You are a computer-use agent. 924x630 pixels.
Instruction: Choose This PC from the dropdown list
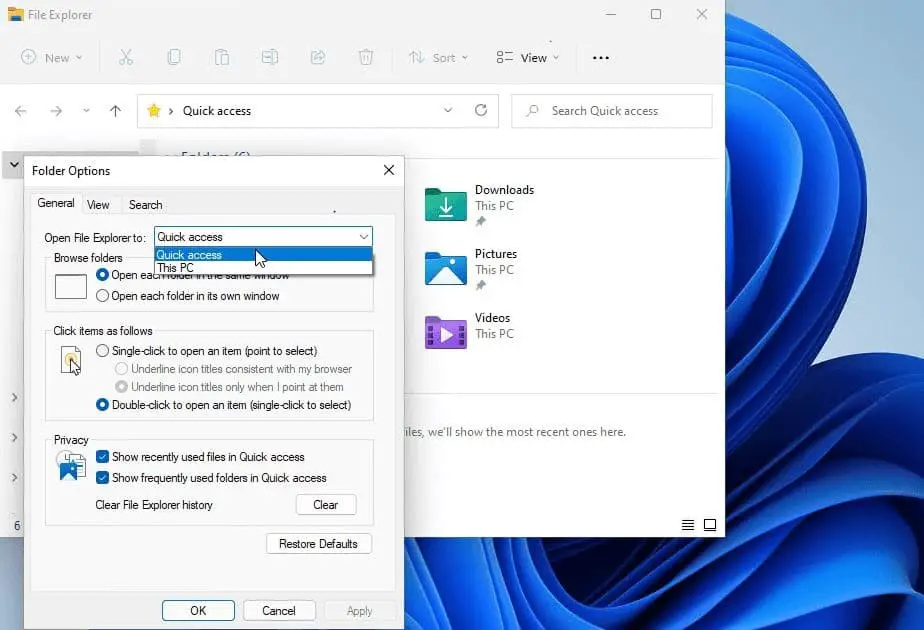click(176, 268)
